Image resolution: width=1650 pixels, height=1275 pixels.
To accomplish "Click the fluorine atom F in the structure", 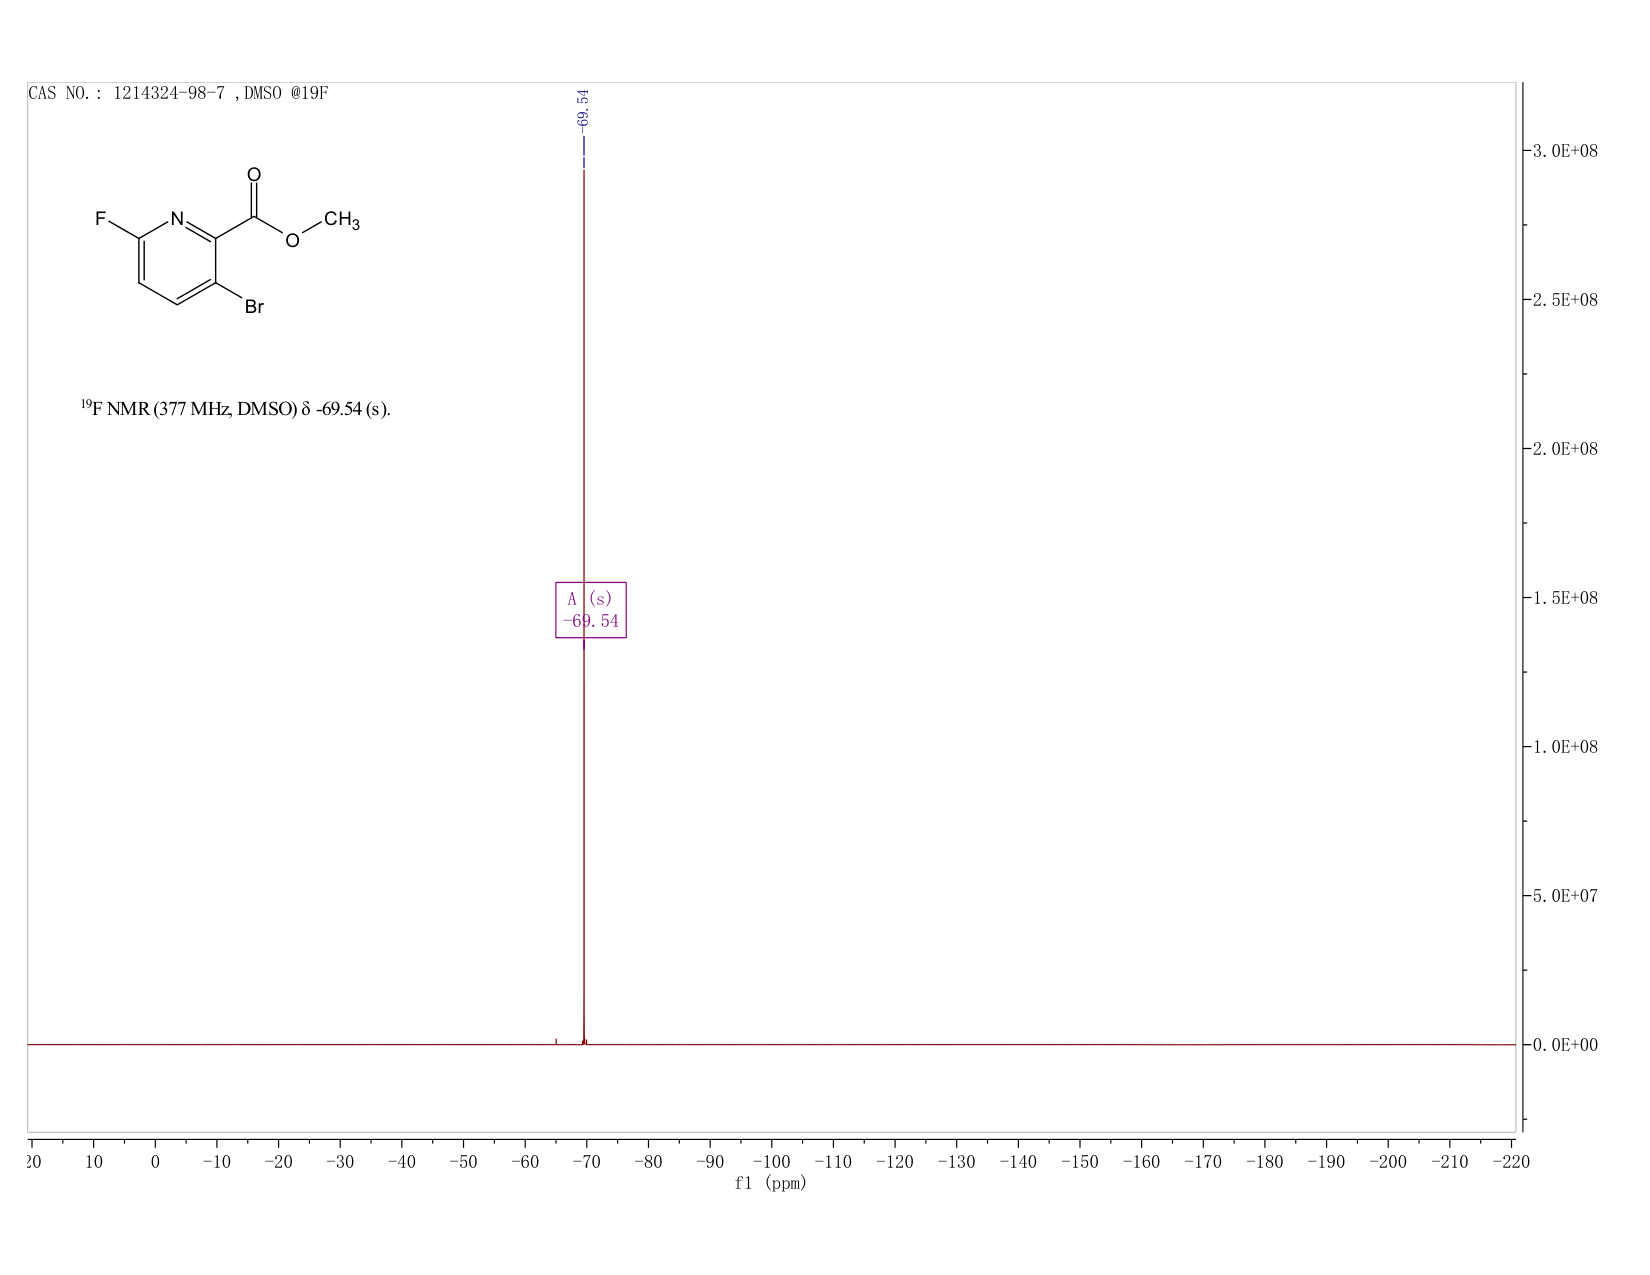I will (x=100, y=218).
